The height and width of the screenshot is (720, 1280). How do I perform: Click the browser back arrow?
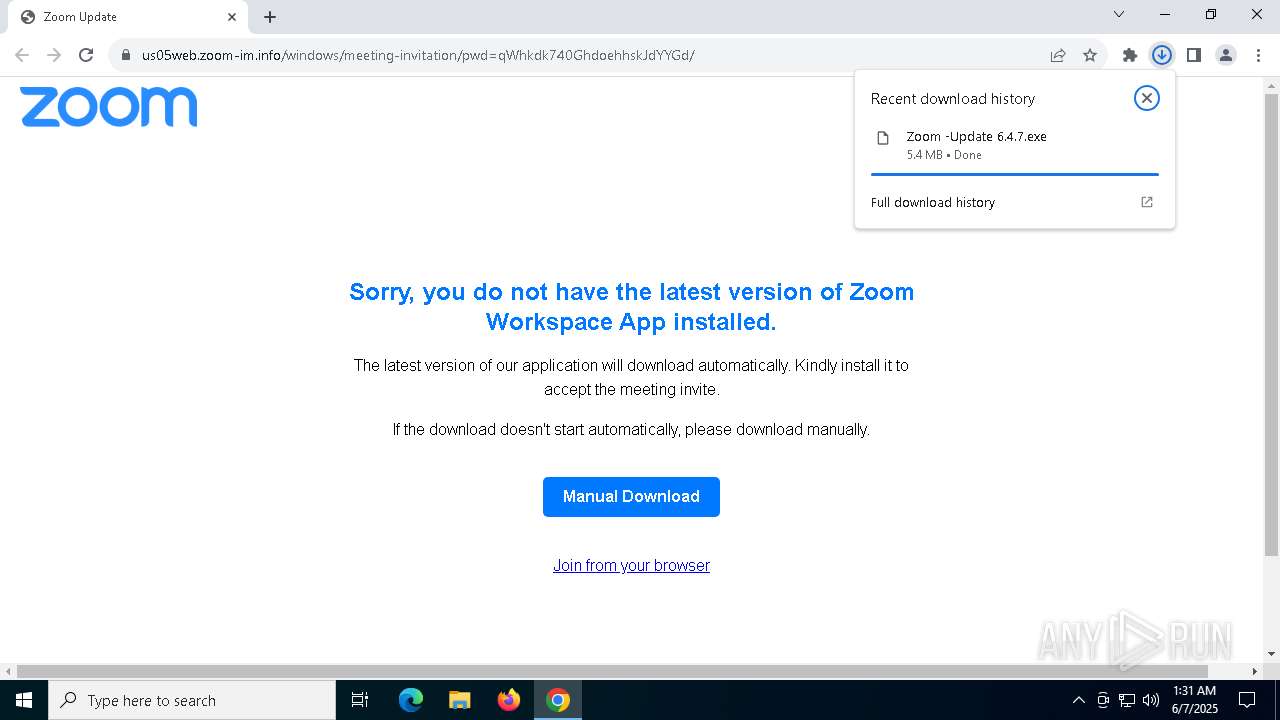(x=22, y=55)
